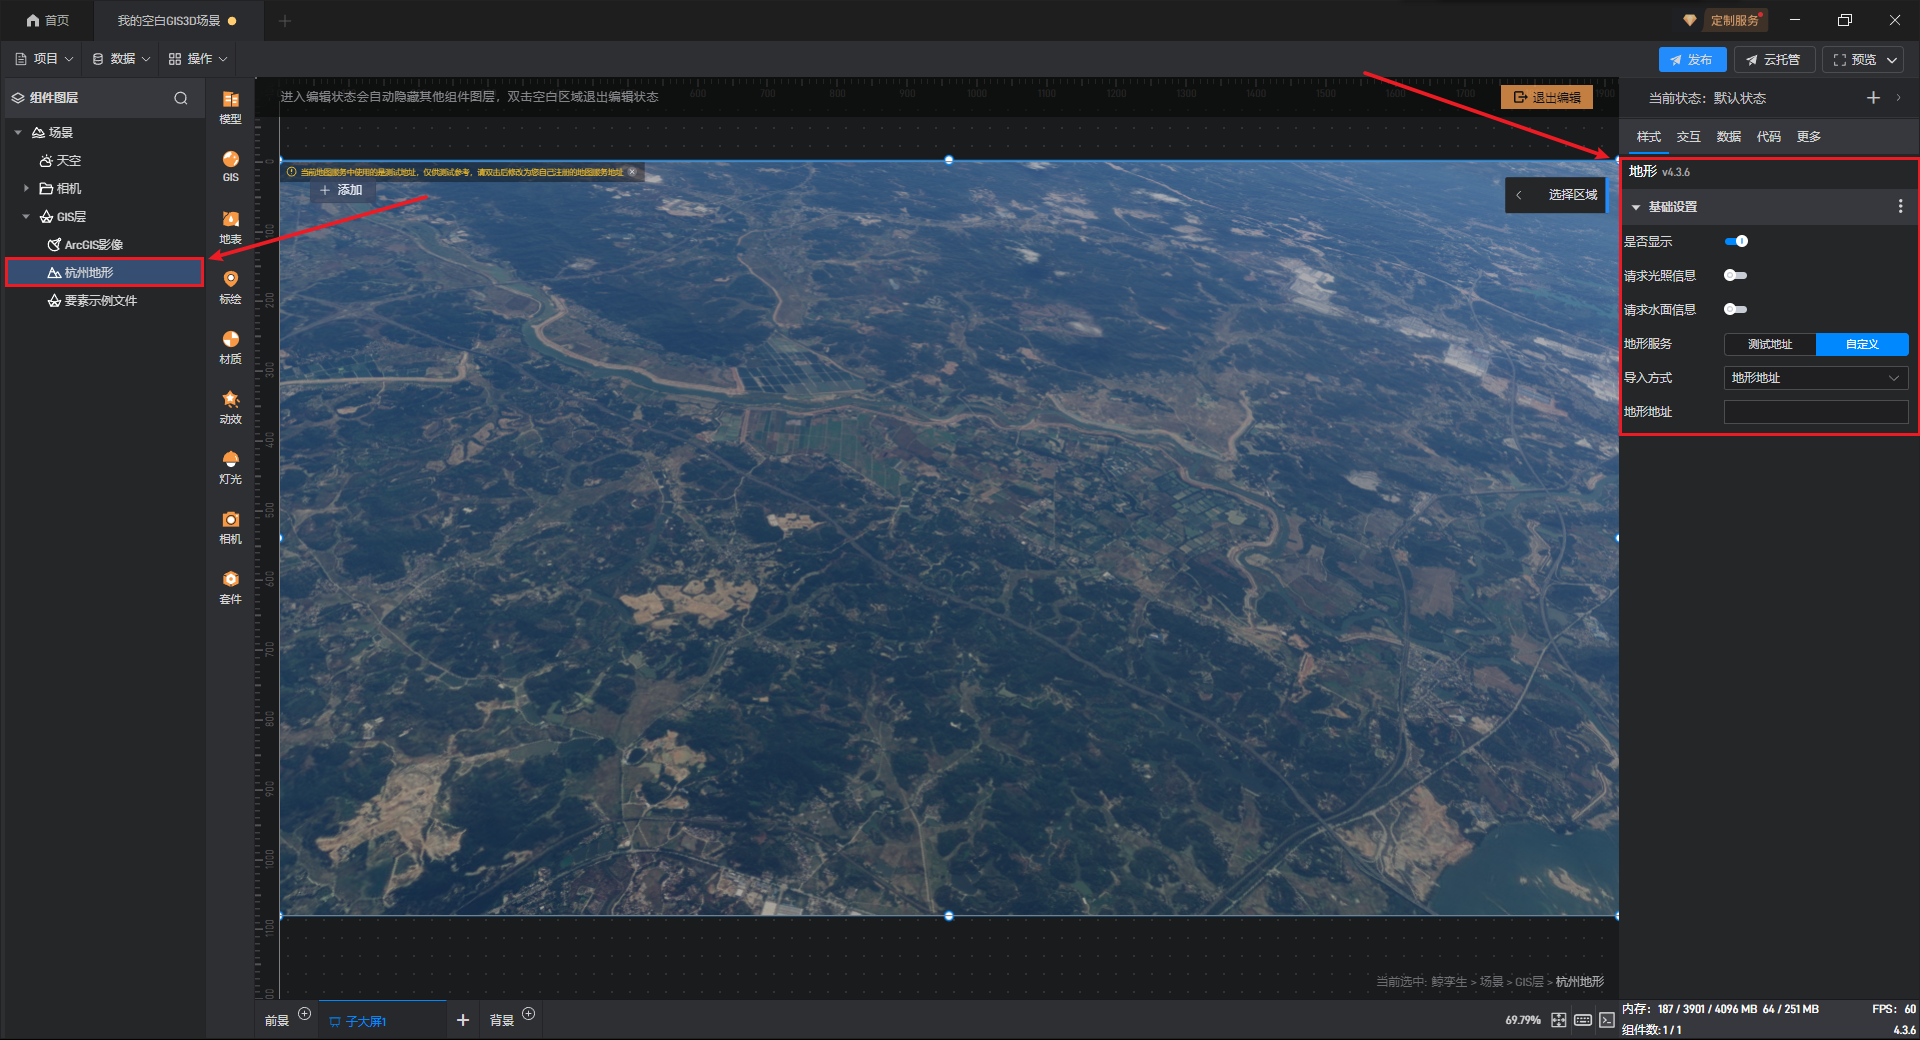
Task: Toggle the 是否显示 switch off
Action: [x=1736, y=241]
